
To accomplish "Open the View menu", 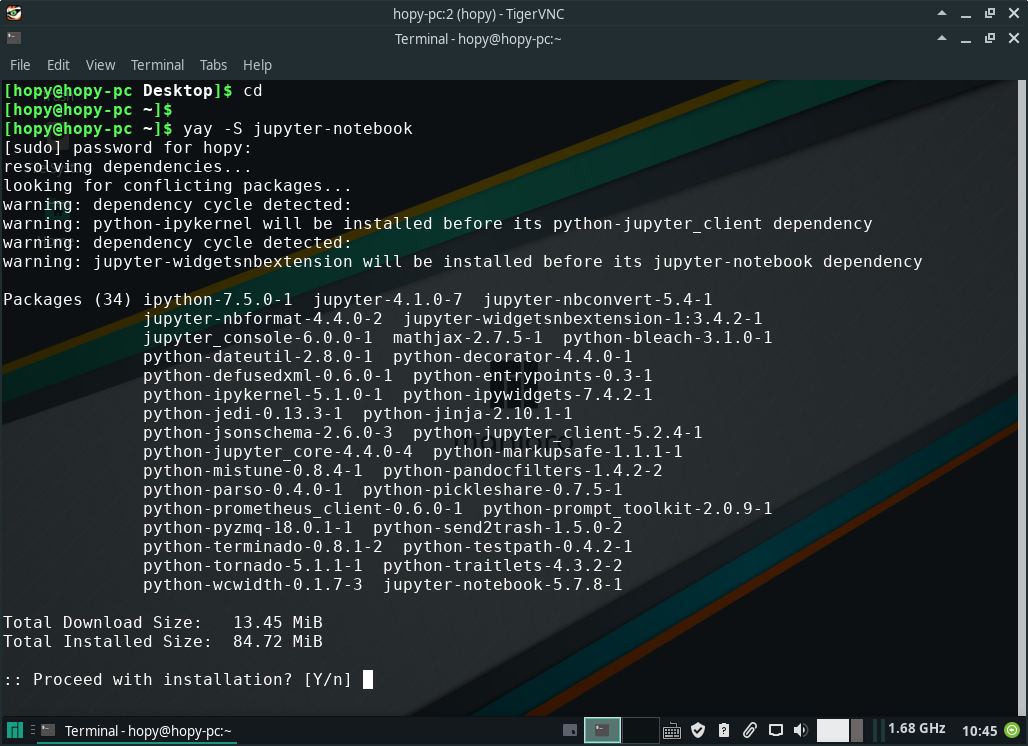I will click(x=100, y=65).
